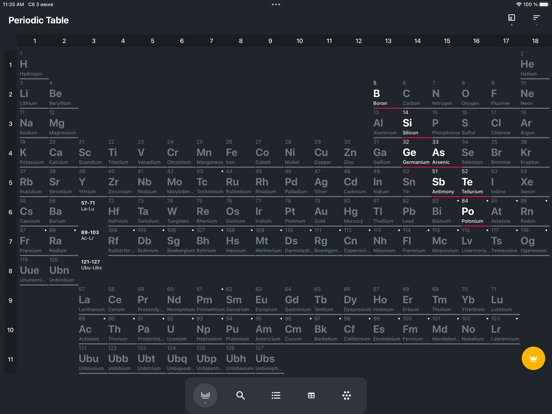Open the Carbon element cell
The width and height of the screenshot is (552, 414).
click(x=417, y=94)
